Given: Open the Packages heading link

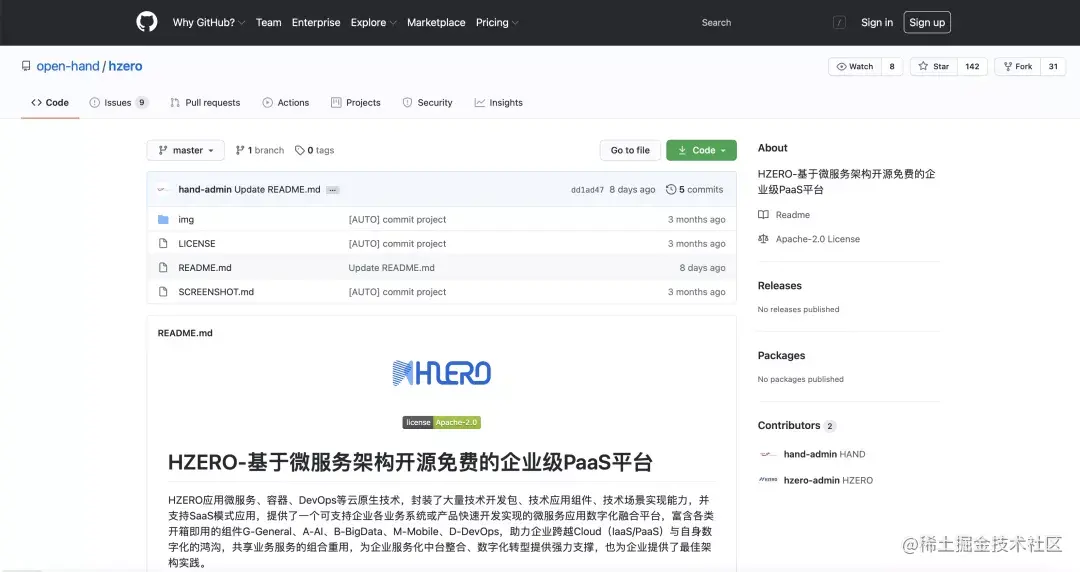Looking at the screenshot, I should point(781,356).
